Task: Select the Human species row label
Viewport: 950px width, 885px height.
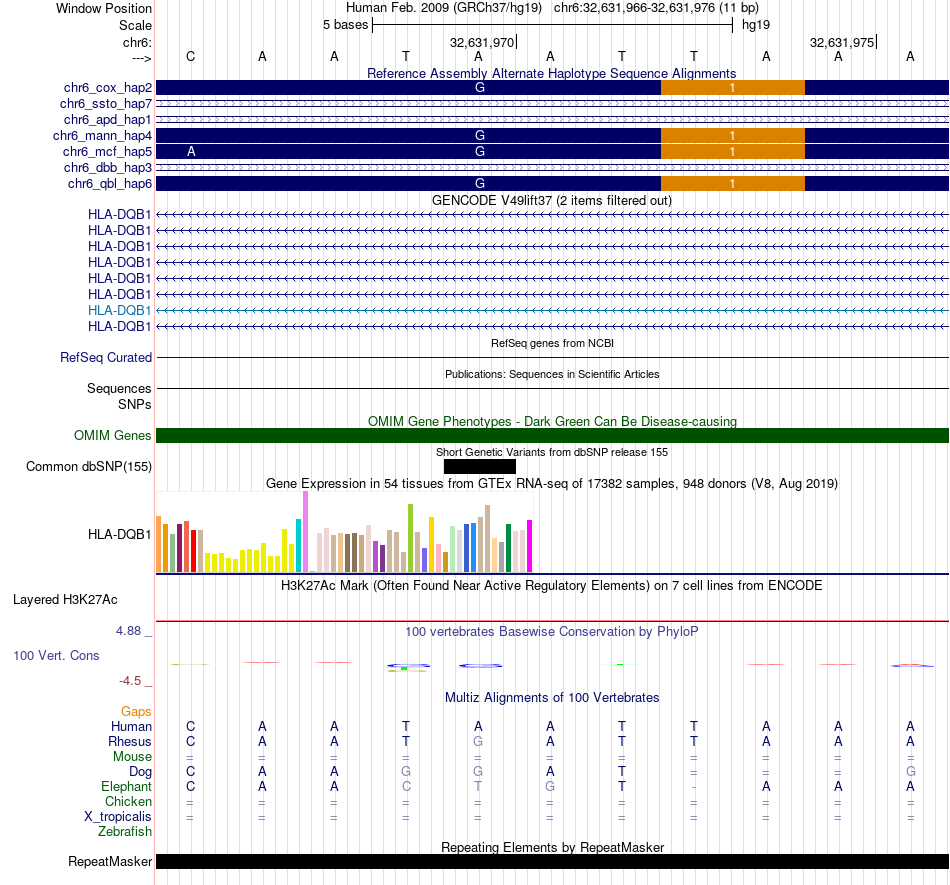Action: 131,726
